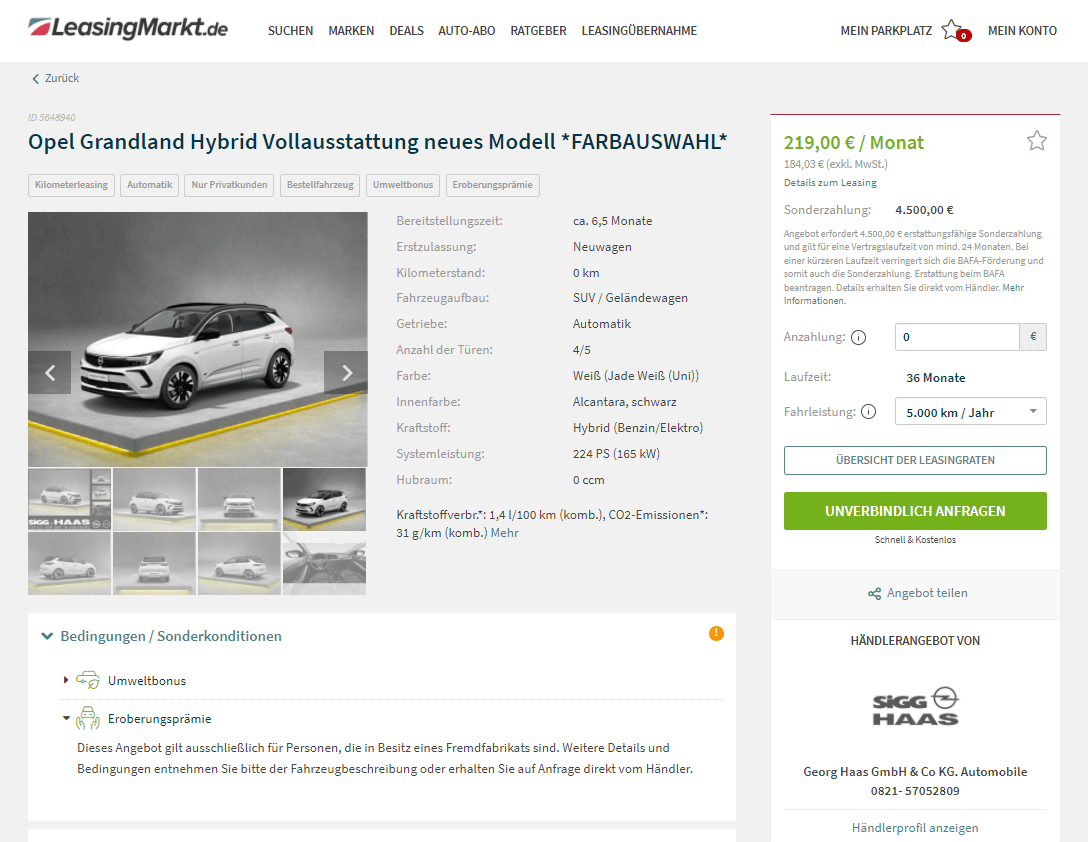Click into the Anzahlung amount field

point(957,337)
